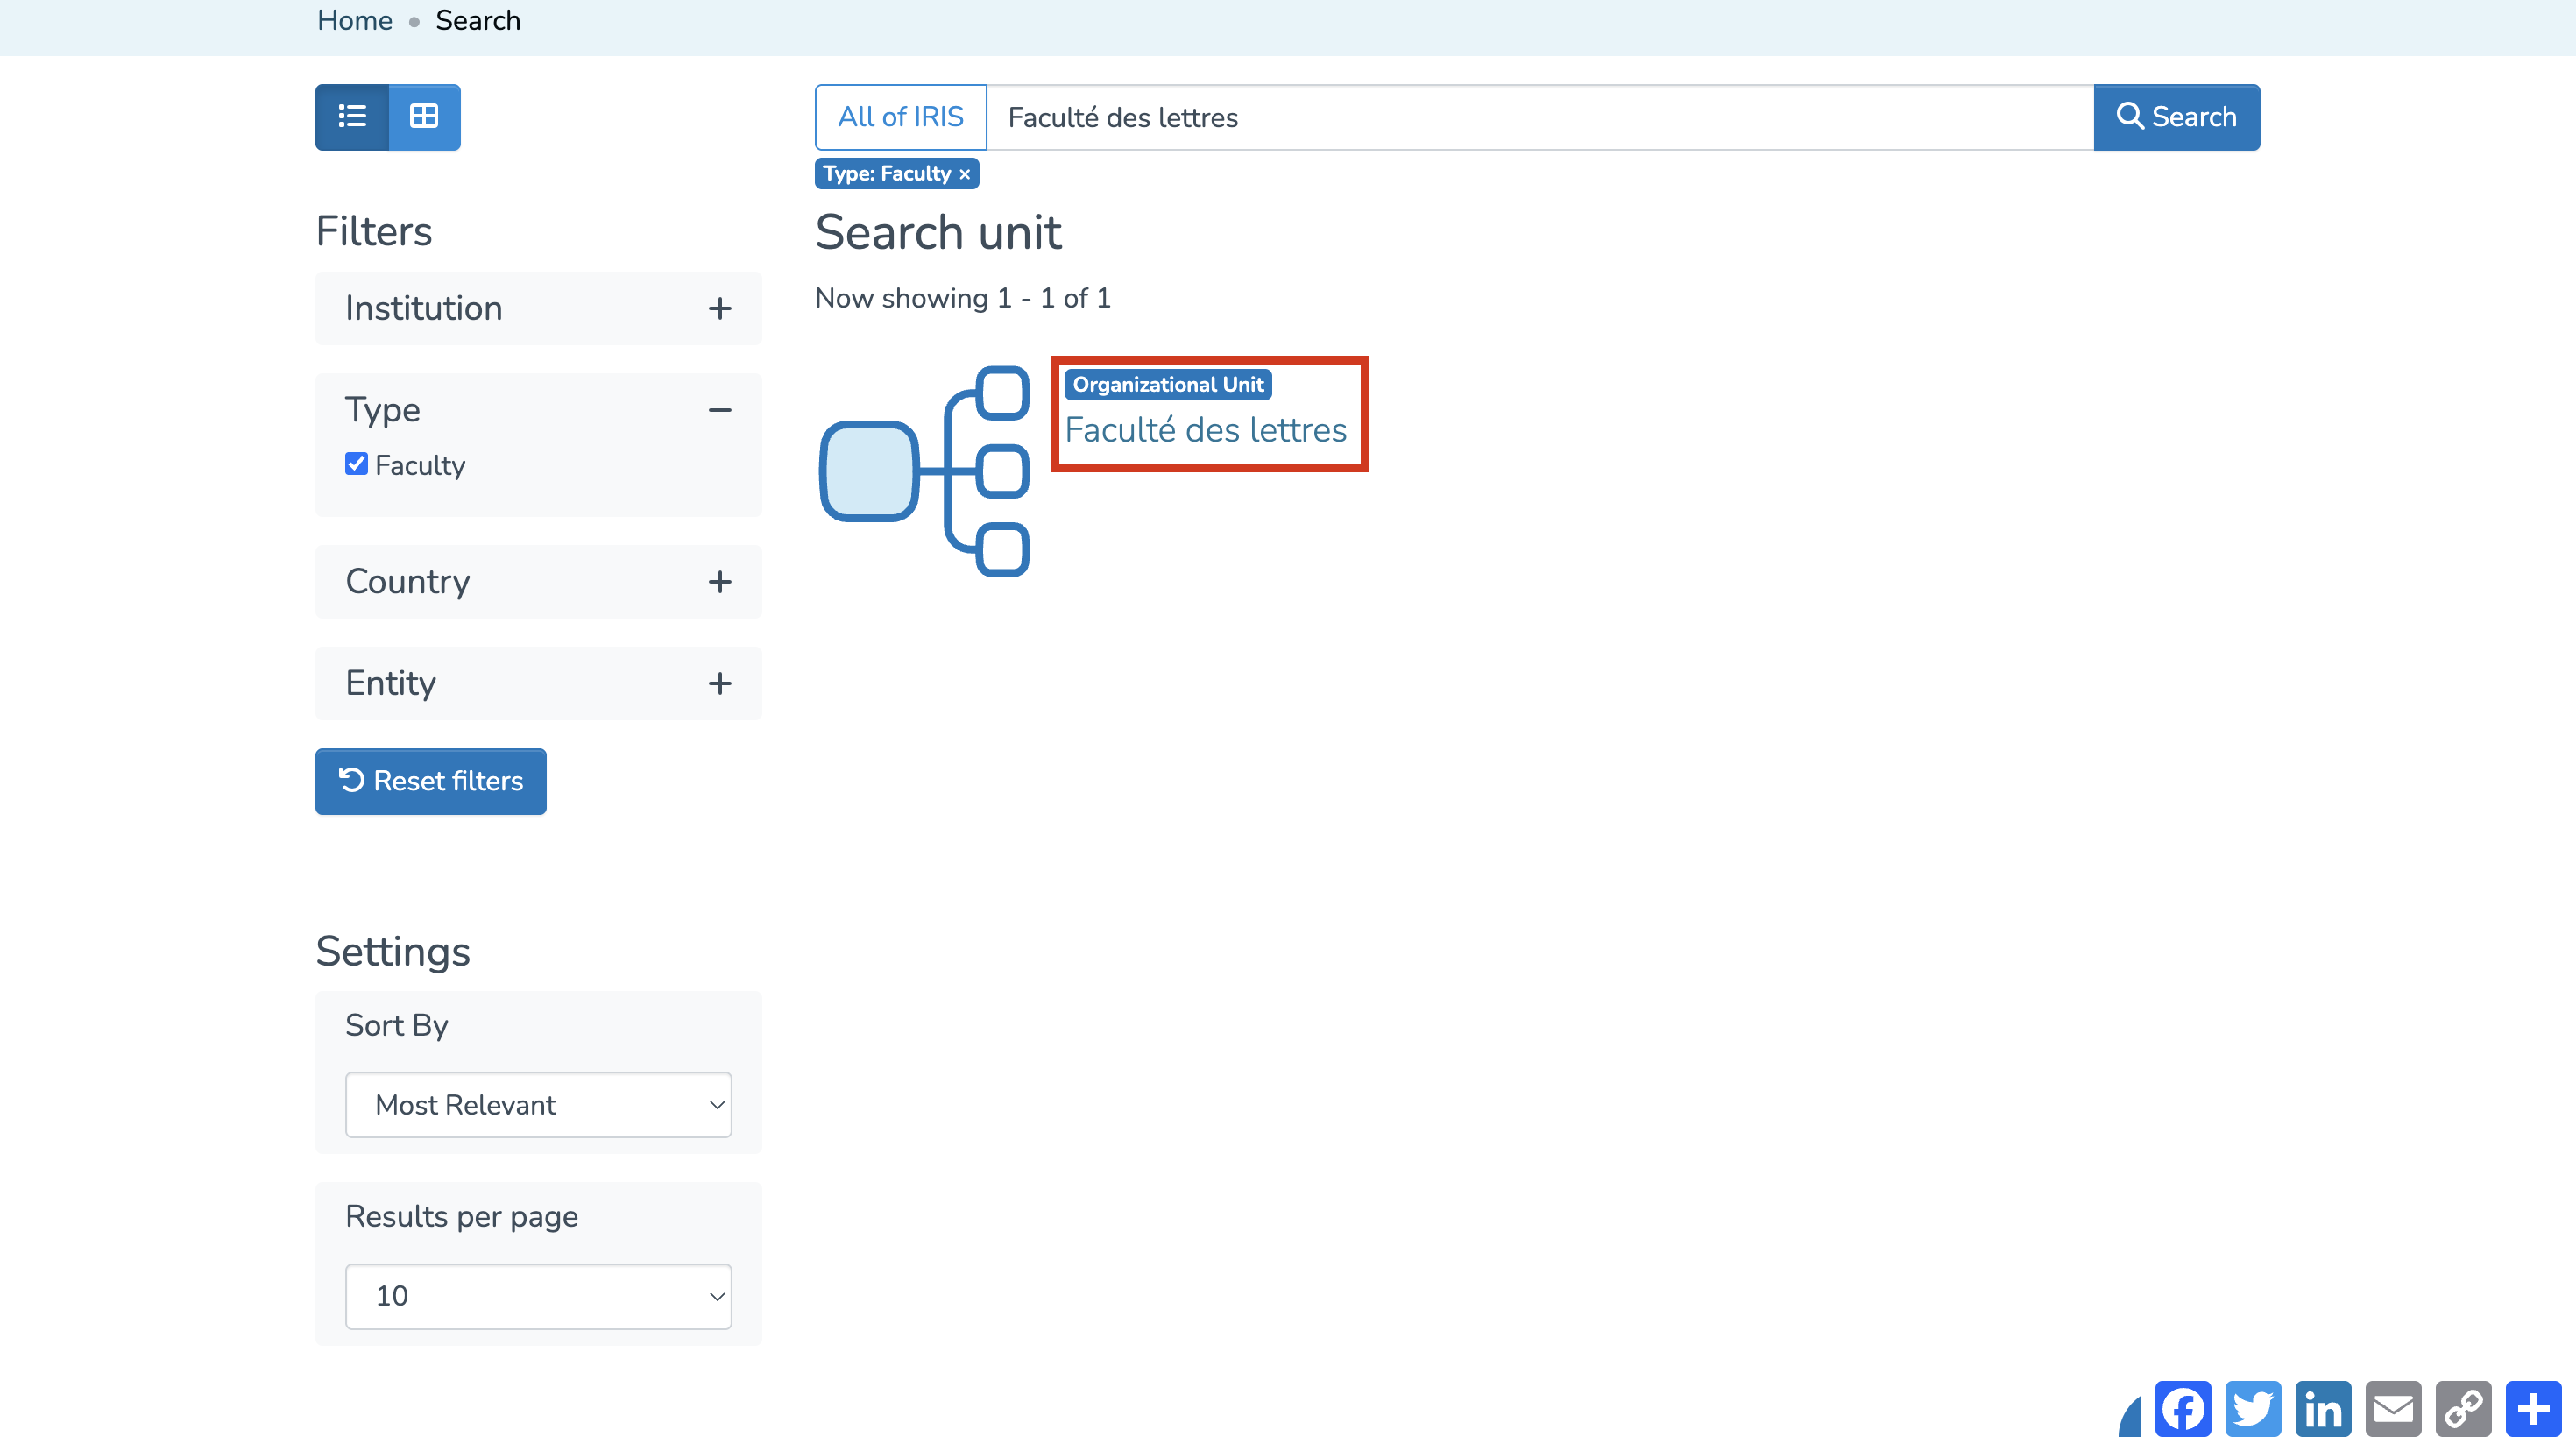Open Results per page dropdown

point(538,1297)
